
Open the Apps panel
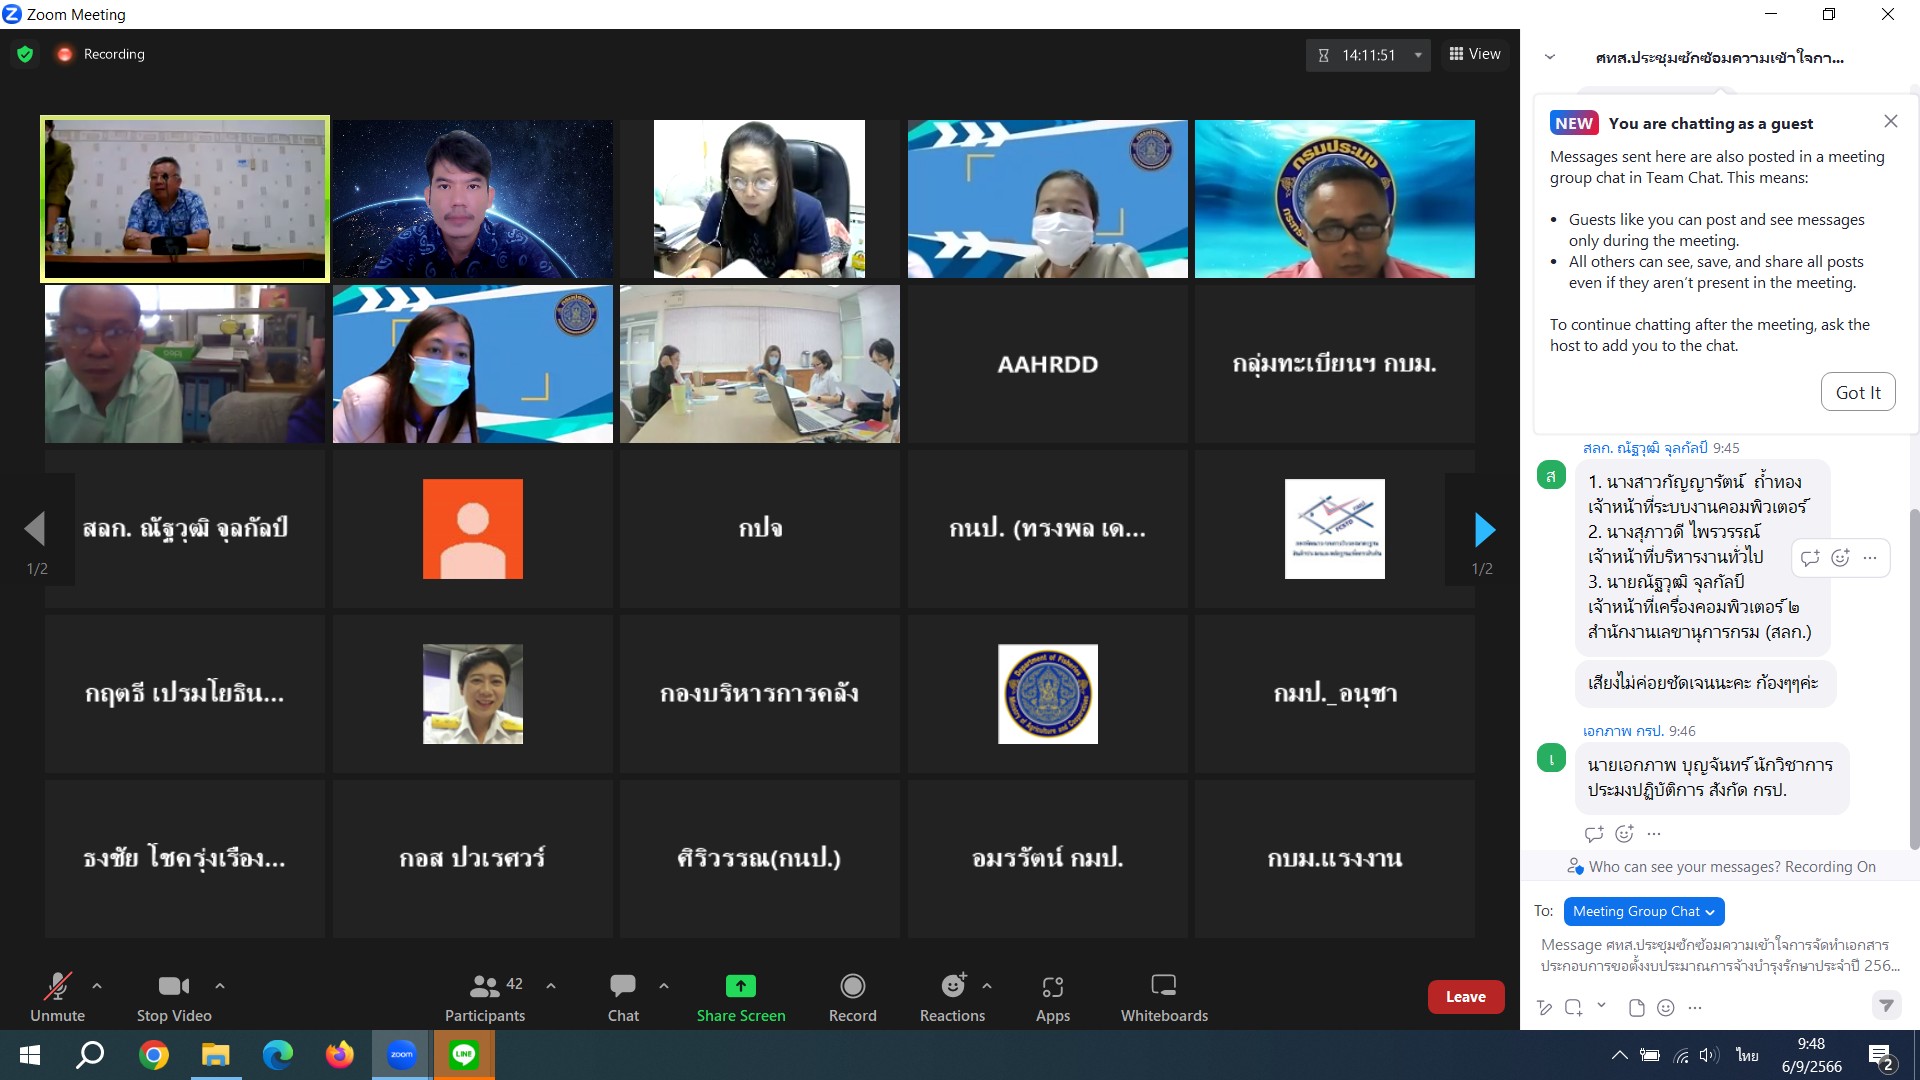point(1052,997)
